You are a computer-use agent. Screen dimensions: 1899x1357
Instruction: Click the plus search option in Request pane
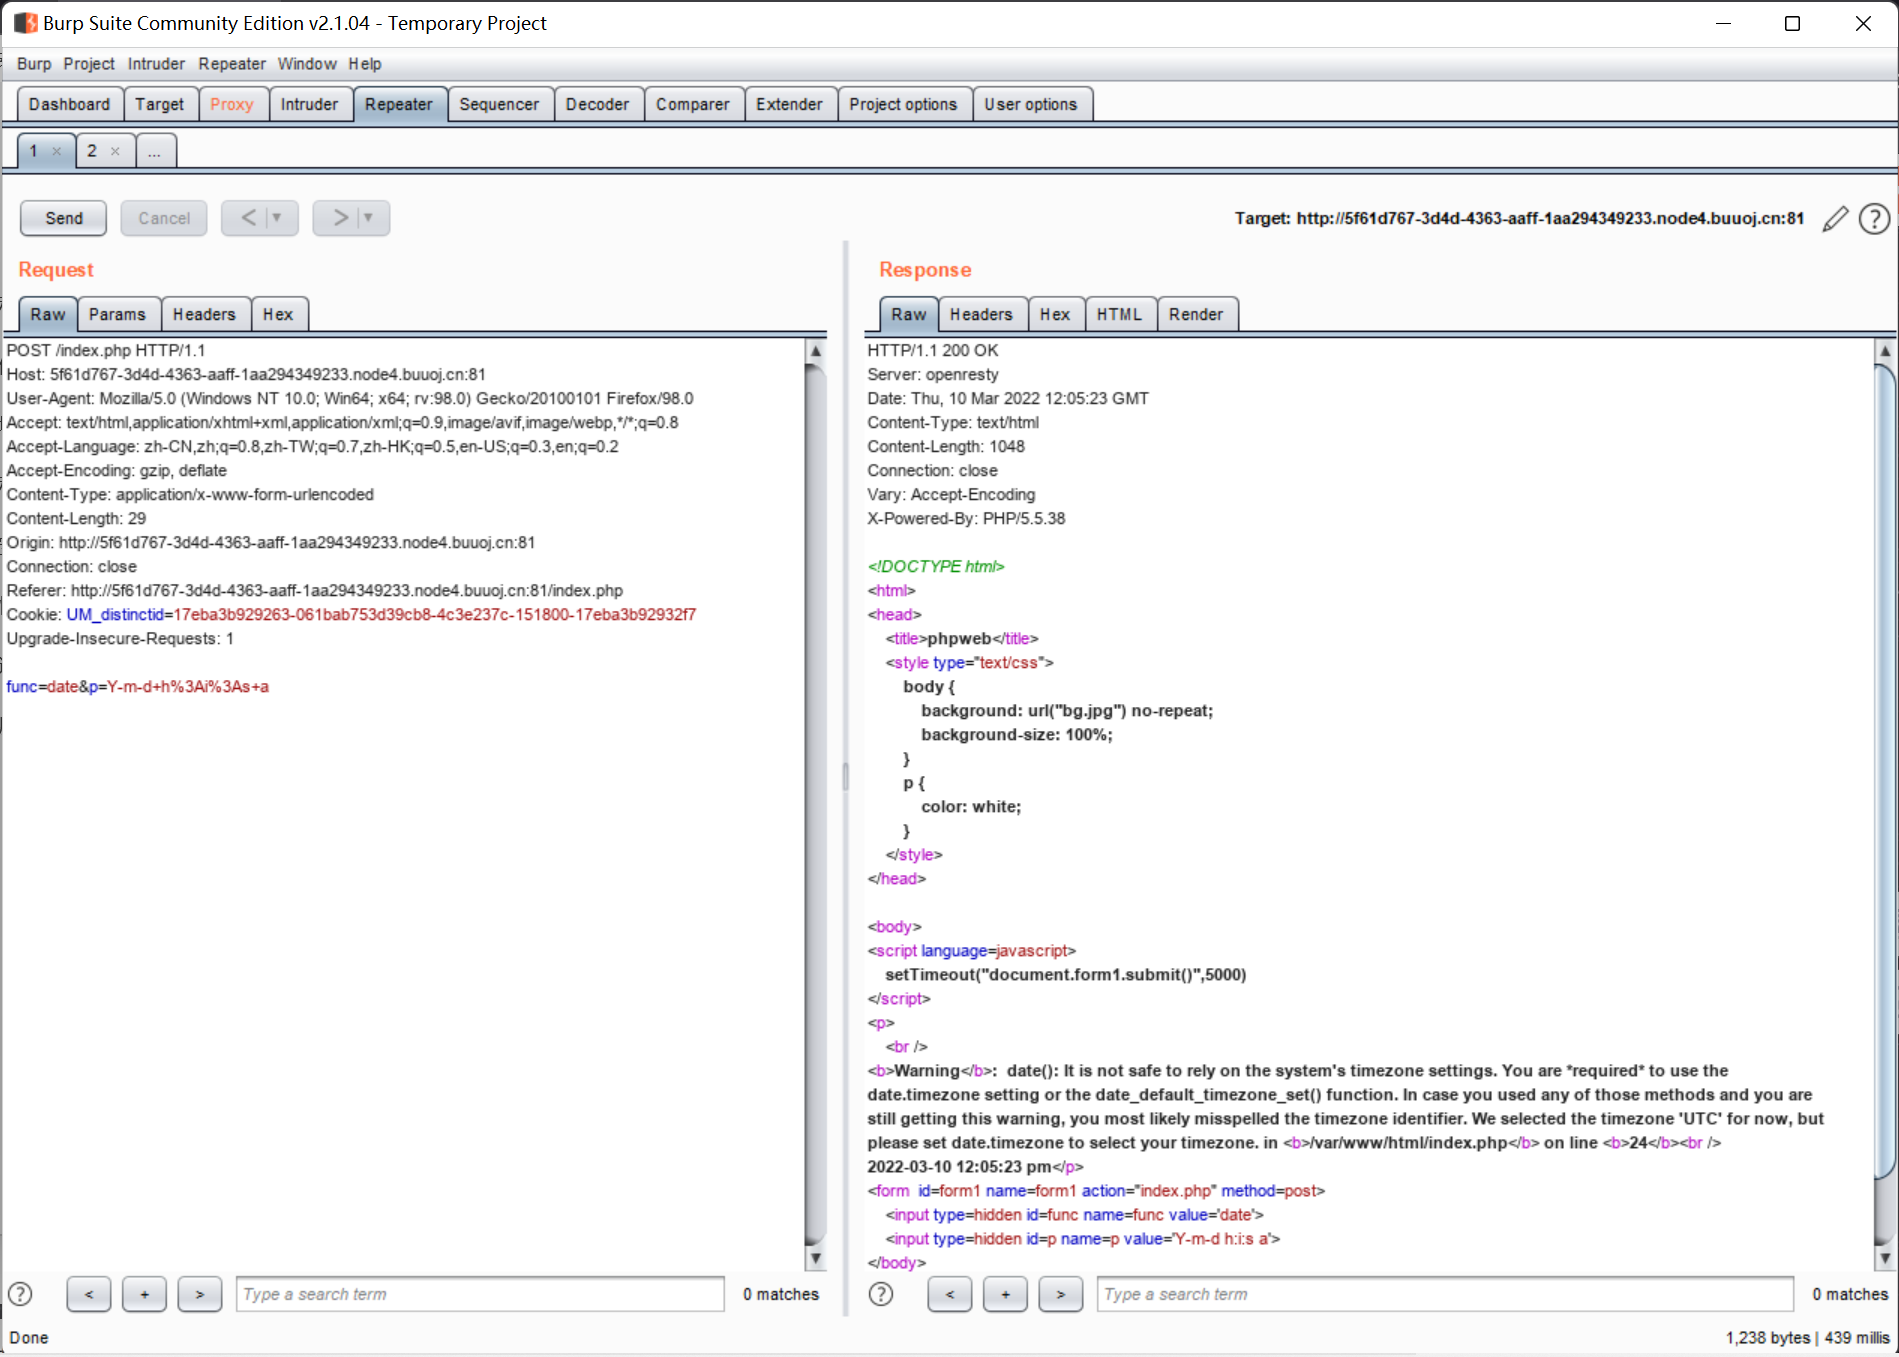point(144,1293)
